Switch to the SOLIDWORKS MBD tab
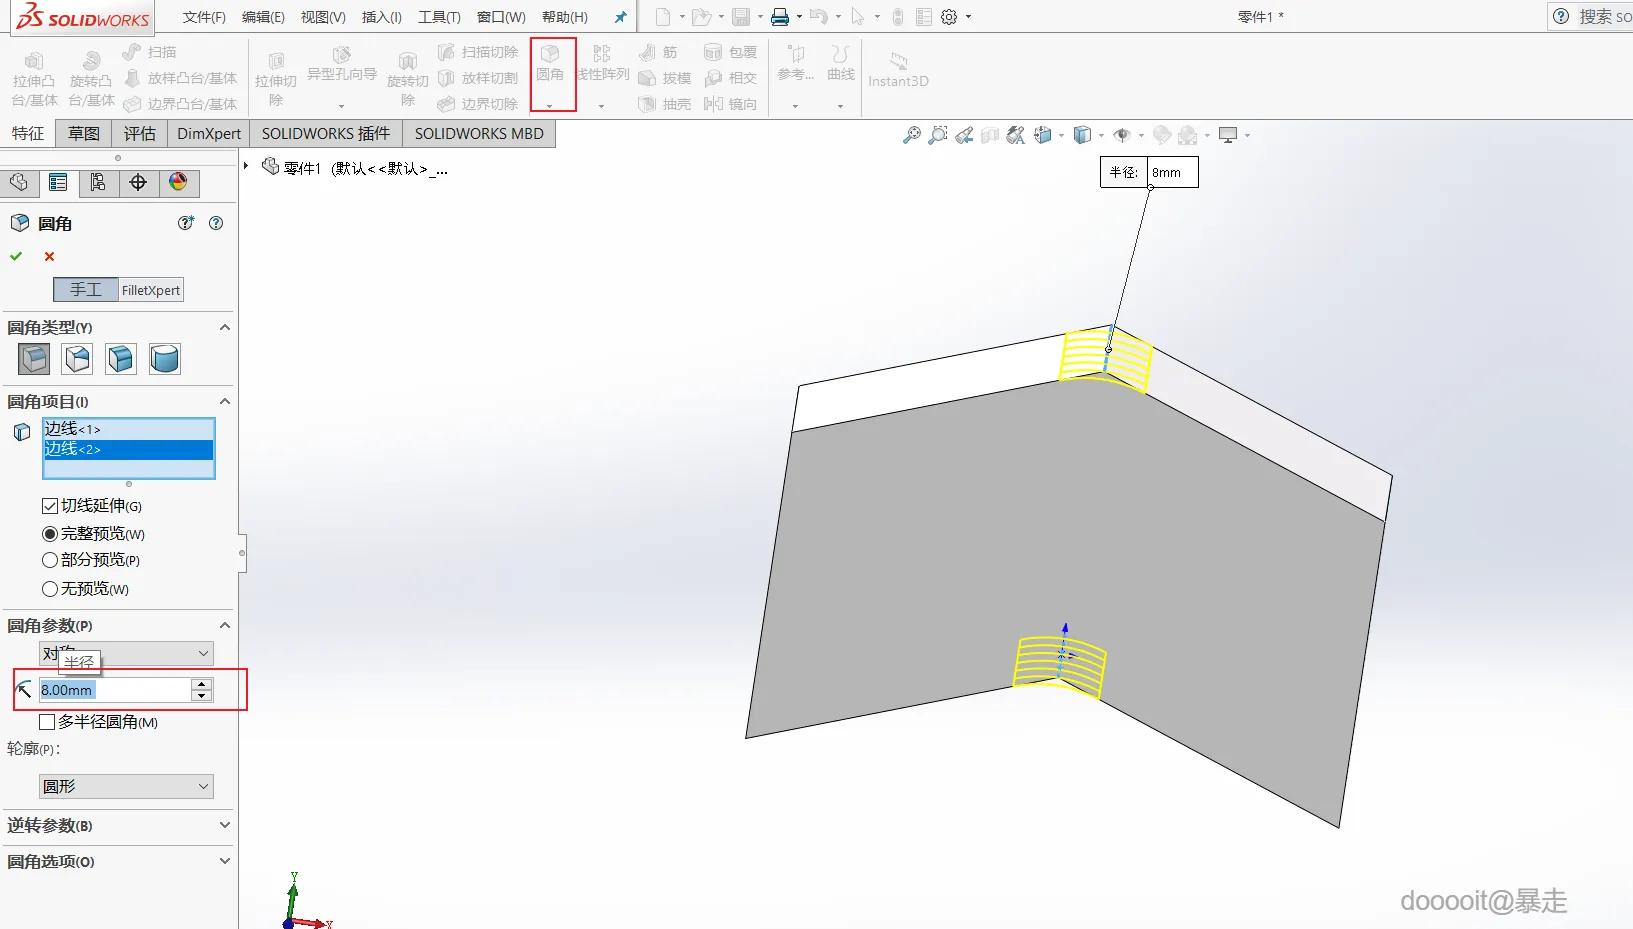The image size is (1633, 929). pos(479,134)
